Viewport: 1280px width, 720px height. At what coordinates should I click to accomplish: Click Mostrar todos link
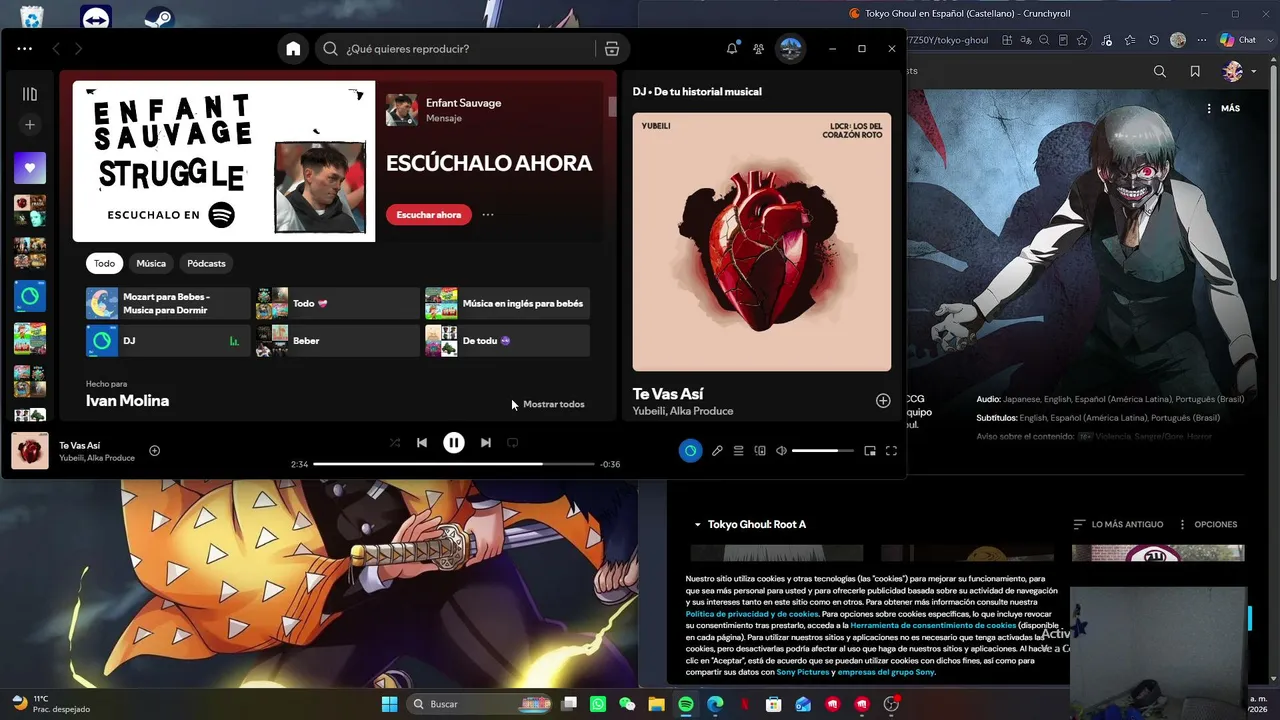pyautogui.click(x=554, y=404)
